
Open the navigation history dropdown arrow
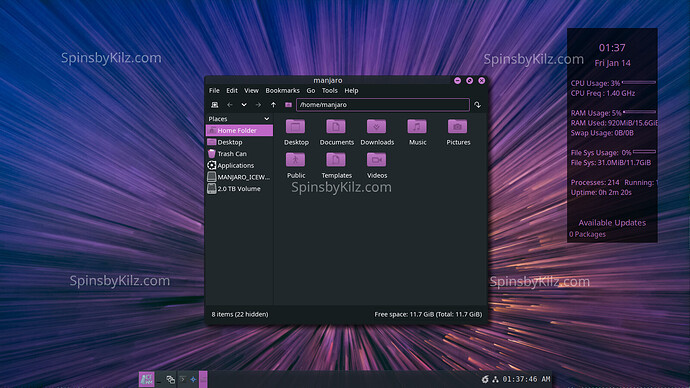click(x=244, y=105)
